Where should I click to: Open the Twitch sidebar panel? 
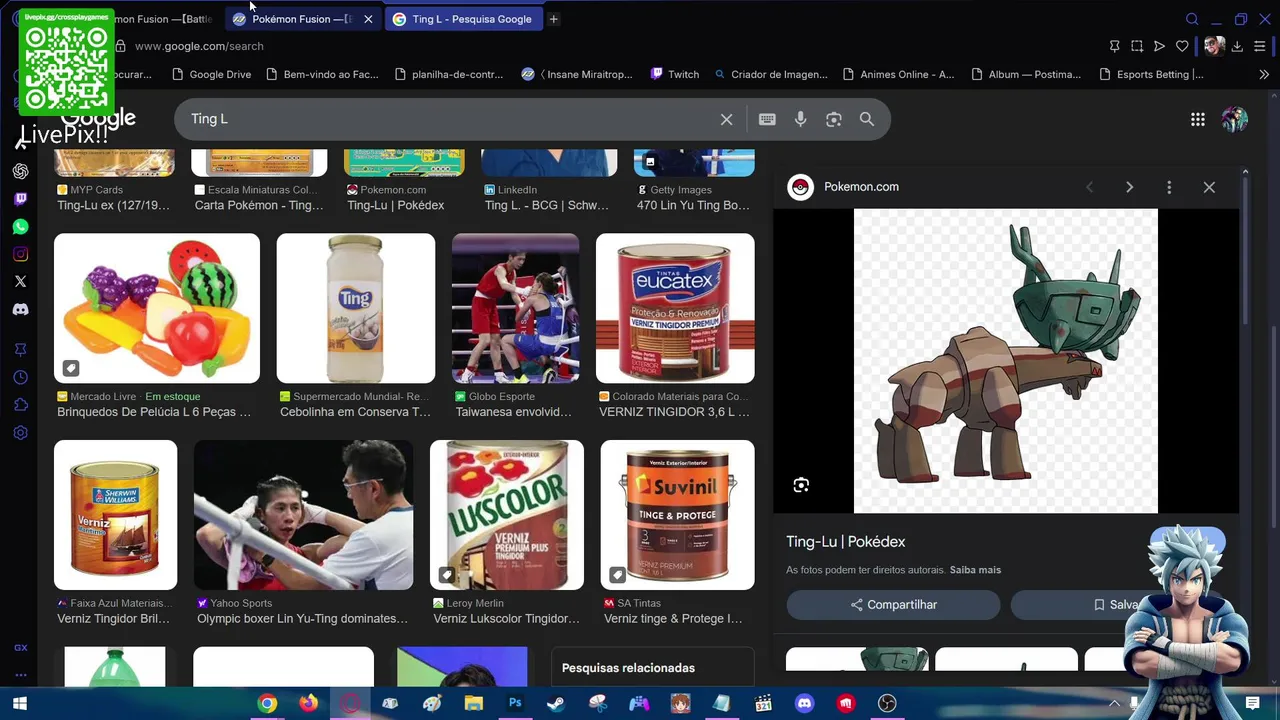click(x=20, y=199)
